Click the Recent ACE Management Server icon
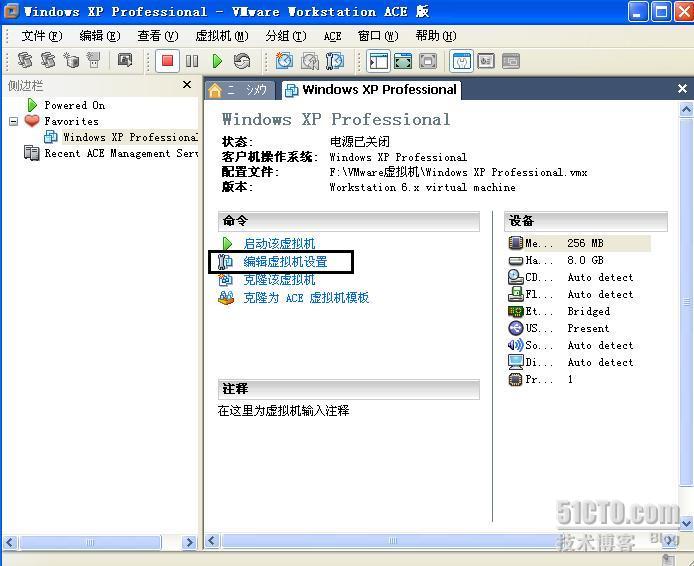Viewport: 694px width, 566px height. (x=31, y=153)
